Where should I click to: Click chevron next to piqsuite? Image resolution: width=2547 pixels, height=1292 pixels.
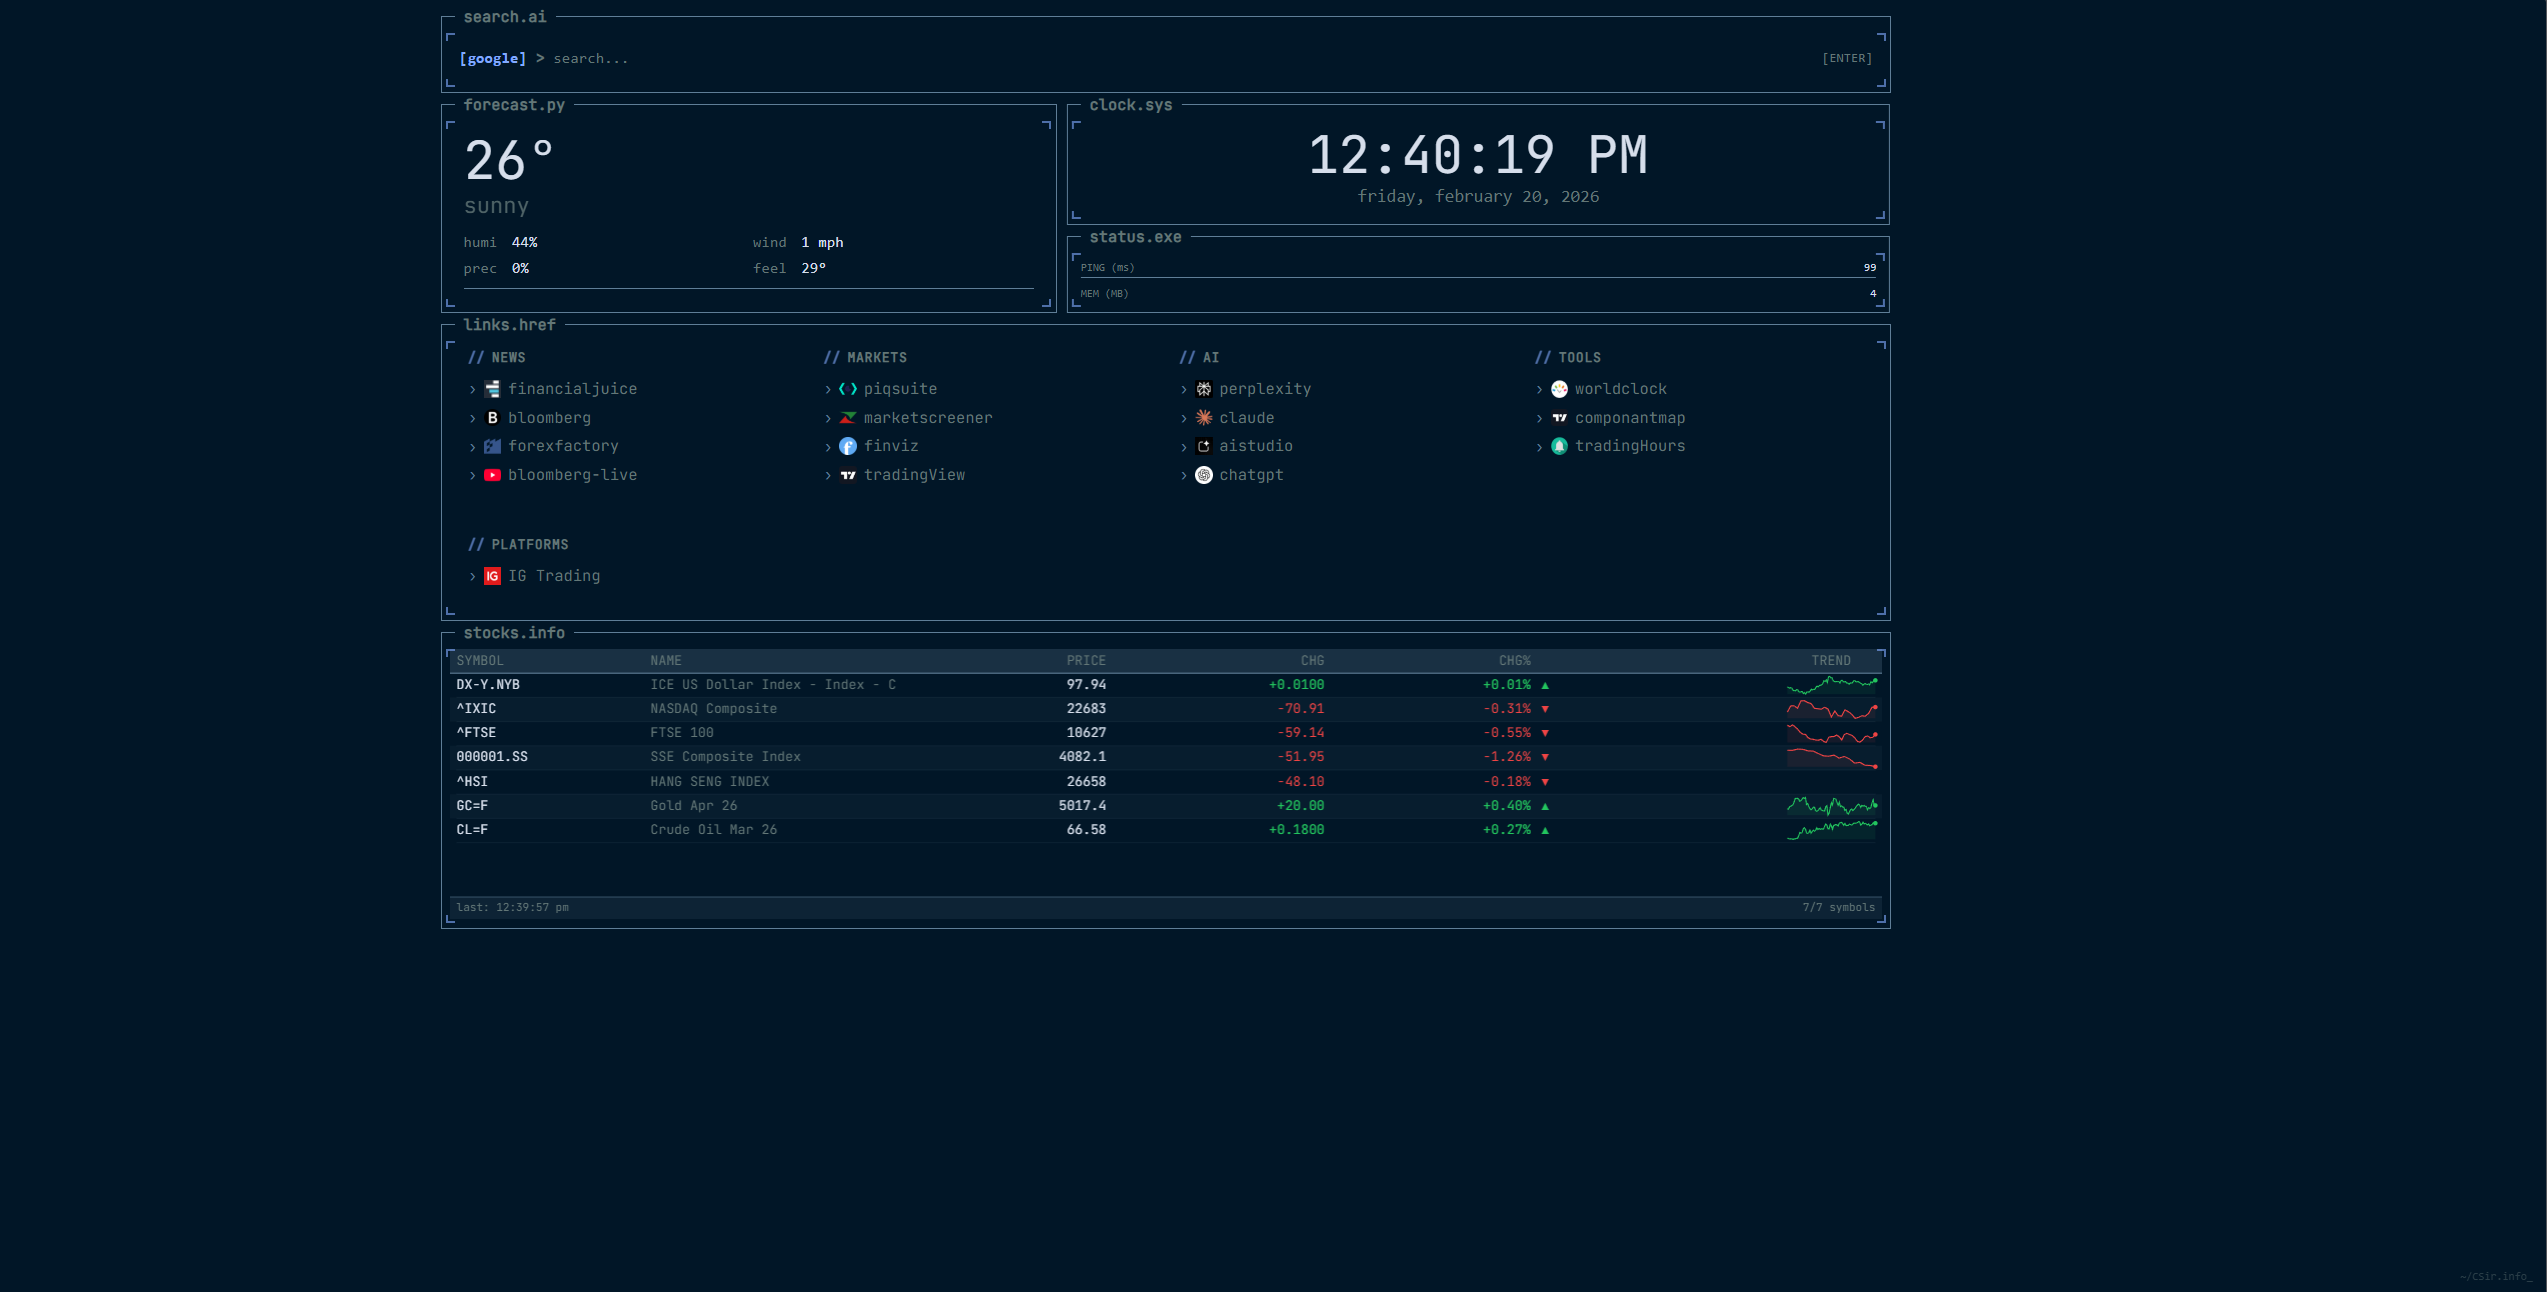click(x=828, y=390)
